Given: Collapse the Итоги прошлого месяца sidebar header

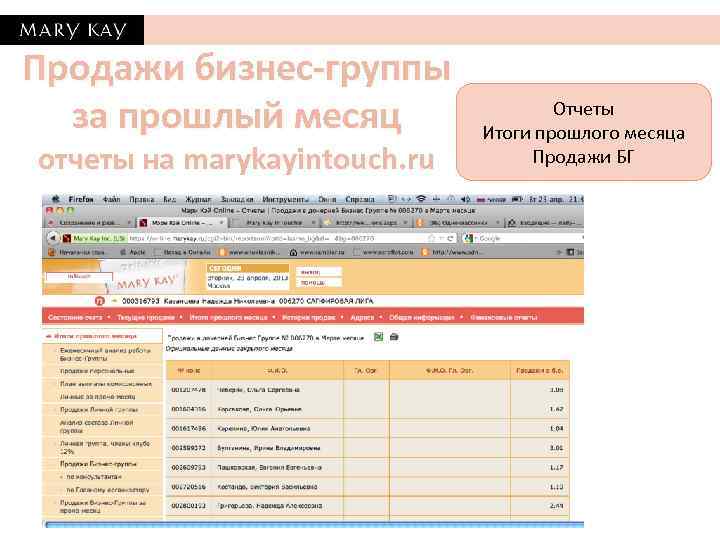Looking at the screenshot, I should pos(102,336).
